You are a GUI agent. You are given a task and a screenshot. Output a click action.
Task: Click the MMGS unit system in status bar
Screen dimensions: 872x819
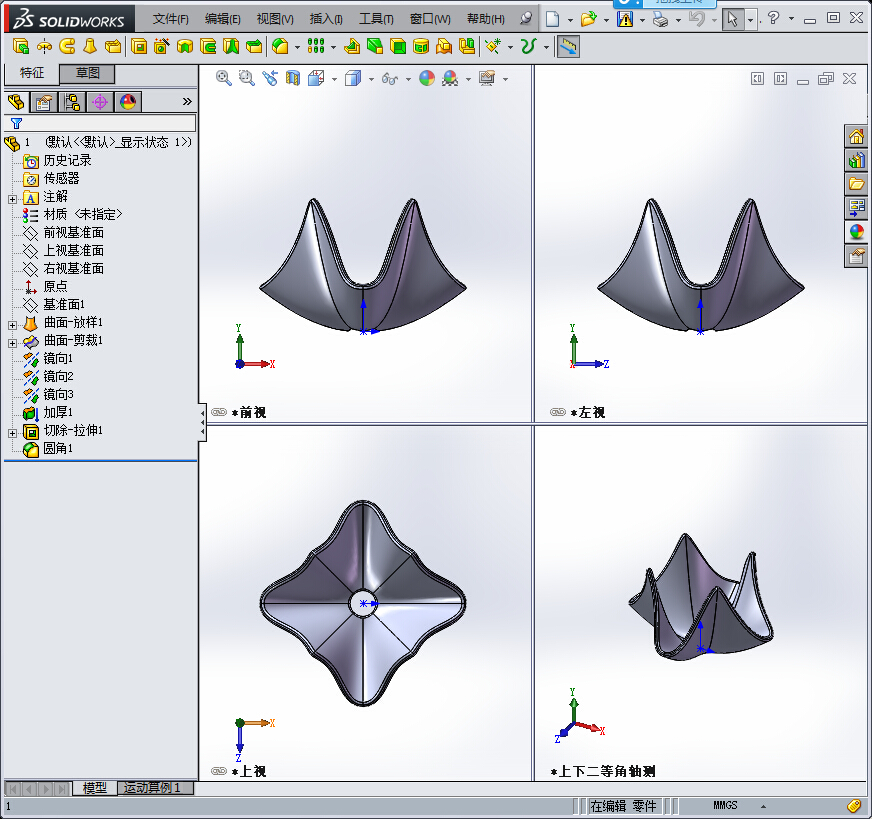(725, 805)
